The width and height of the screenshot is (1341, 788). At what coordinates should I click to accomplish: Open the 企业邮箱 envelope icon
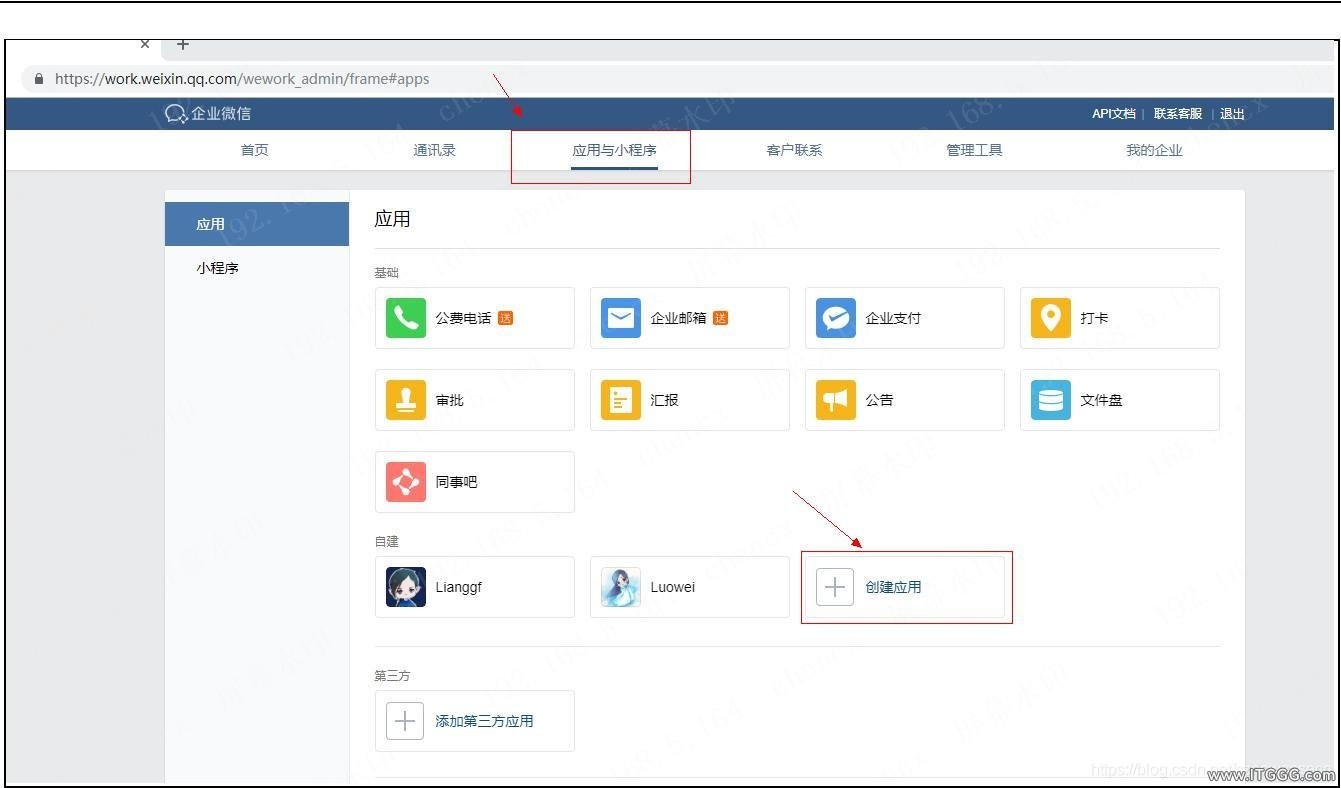pyautogui.click(x=621, y=318)
